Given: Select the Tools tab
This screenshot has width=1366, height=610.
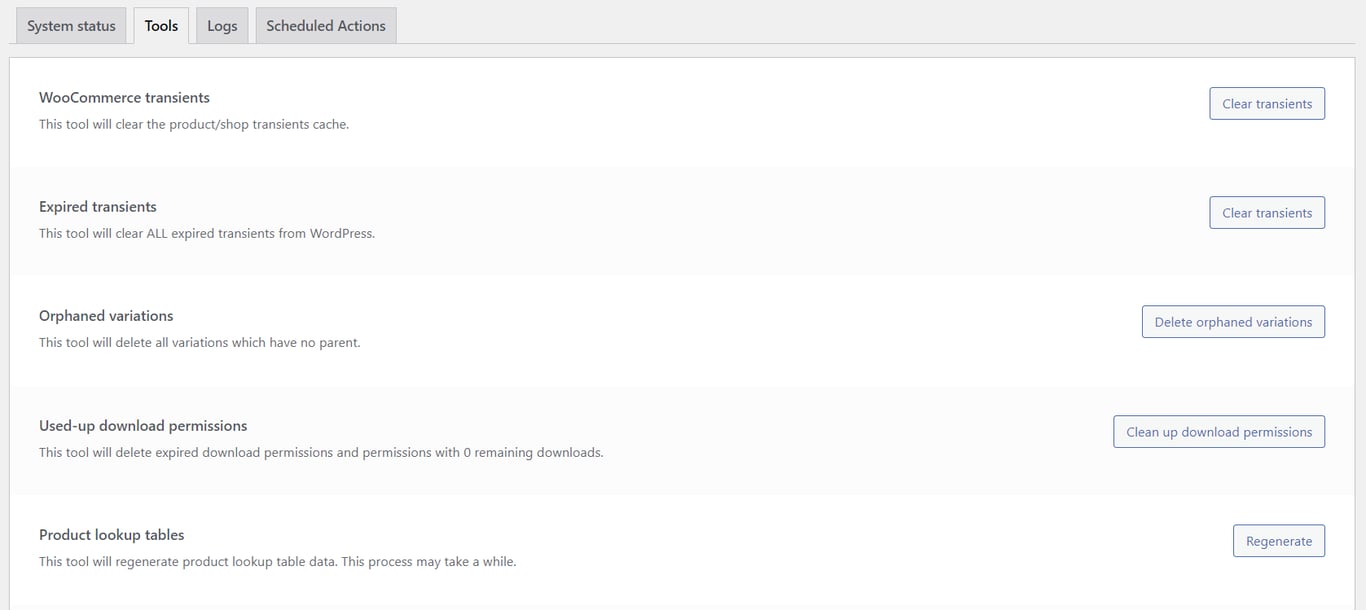Looking at the screenshot, I should [160, 25].
